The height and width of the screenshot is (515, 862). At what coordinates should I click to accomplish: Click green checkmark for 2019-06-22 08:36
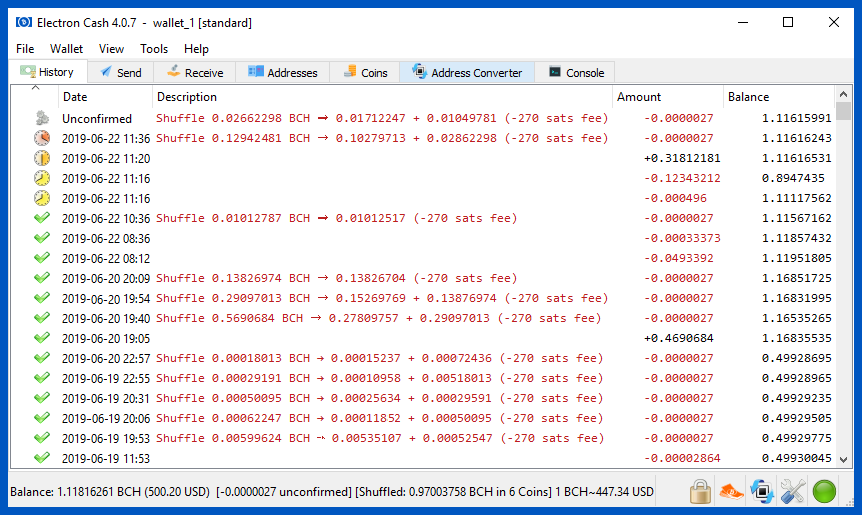pyautogui.click(x=42, y=237)
